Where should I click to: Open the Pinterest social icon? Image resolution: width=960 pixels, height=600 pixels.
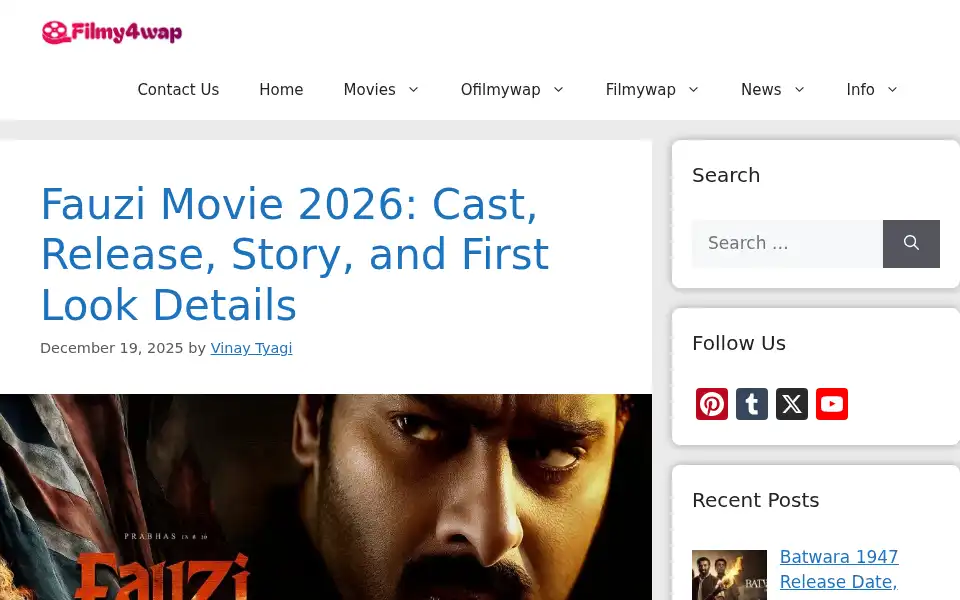click(x=711, y=404)
